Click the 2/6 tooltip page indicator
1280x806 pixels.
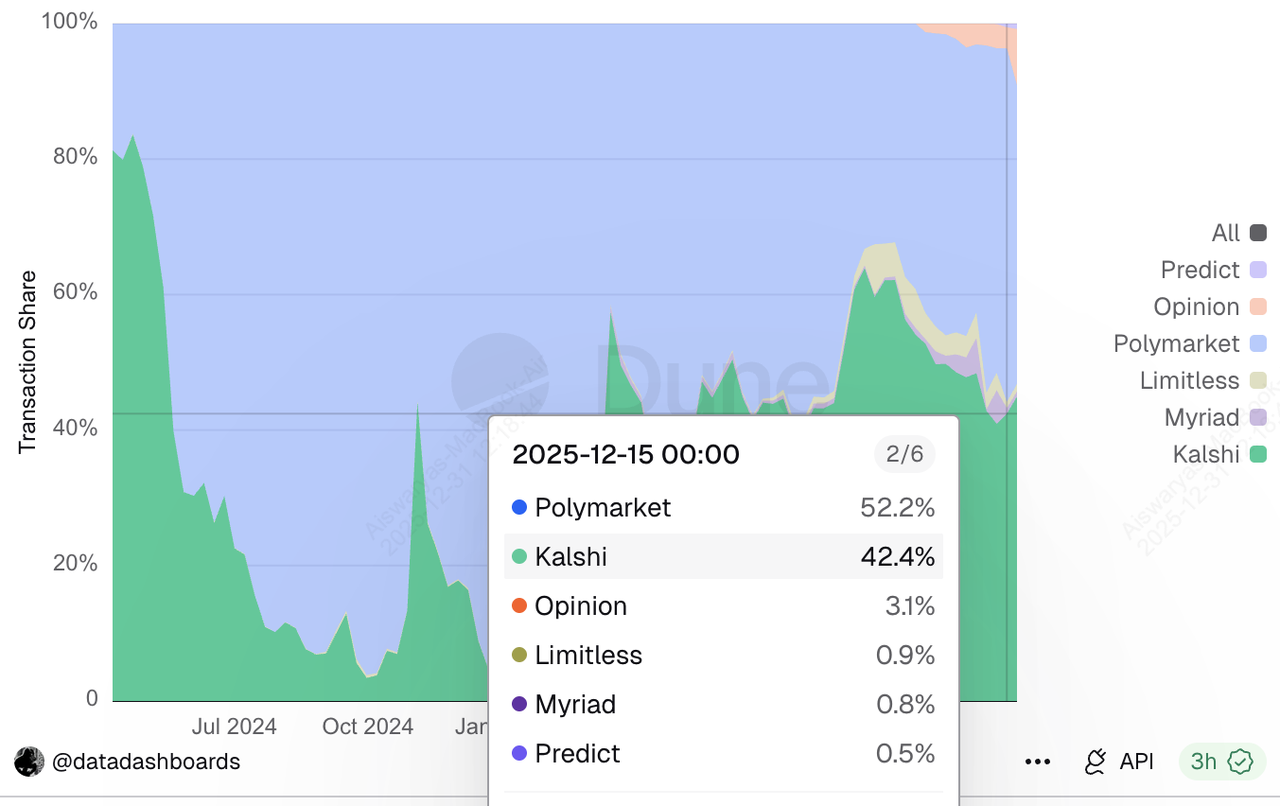point(904,454)
